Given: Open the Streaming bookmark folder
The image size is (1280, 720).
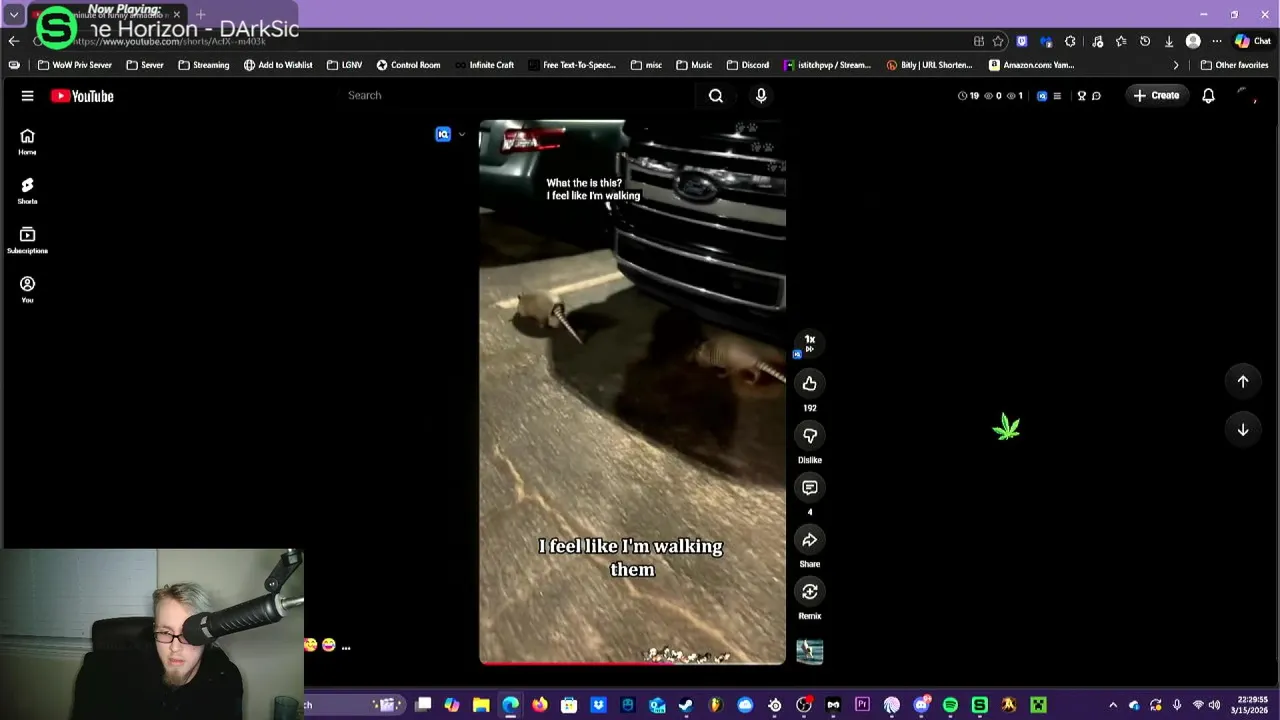Looking at the screenshot, I should pyautogui.click(x=204, y=65).
